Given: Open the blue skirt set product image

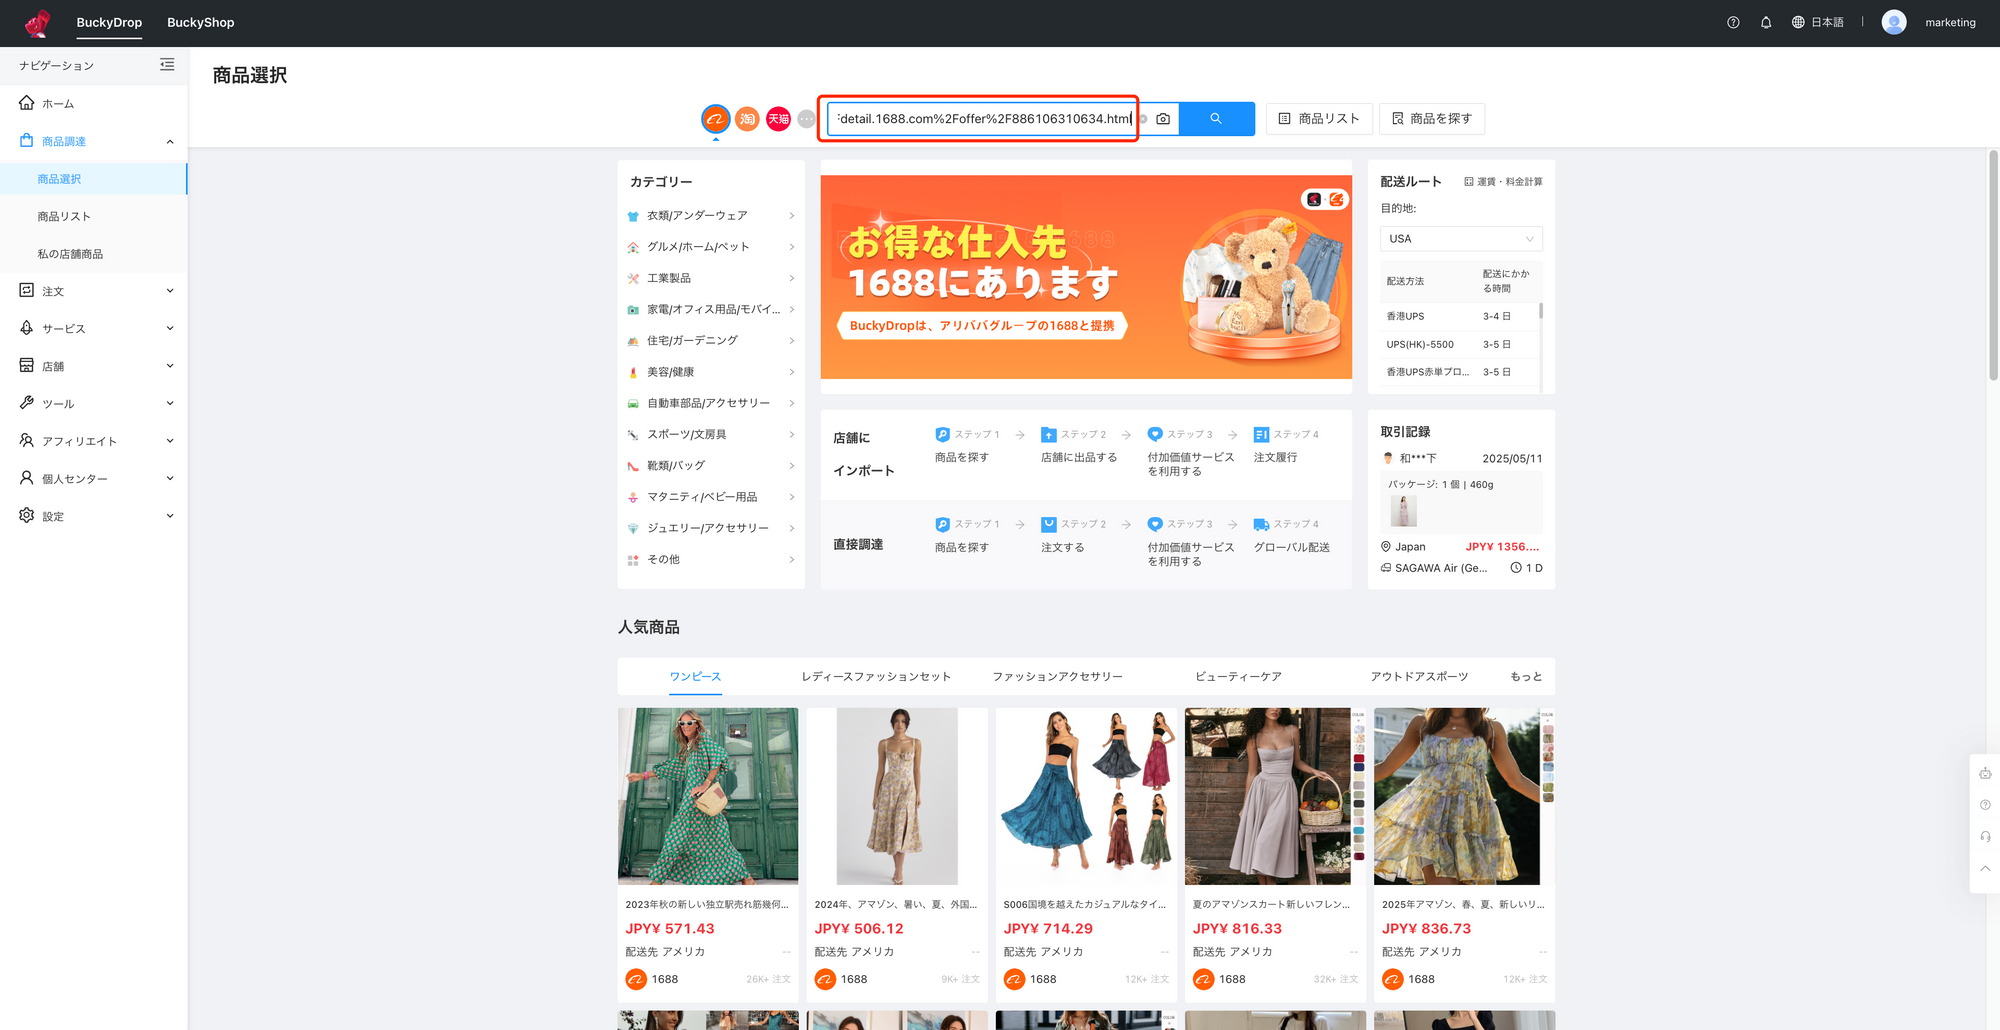Looking at the screenshot, I should click(1086, 796).
